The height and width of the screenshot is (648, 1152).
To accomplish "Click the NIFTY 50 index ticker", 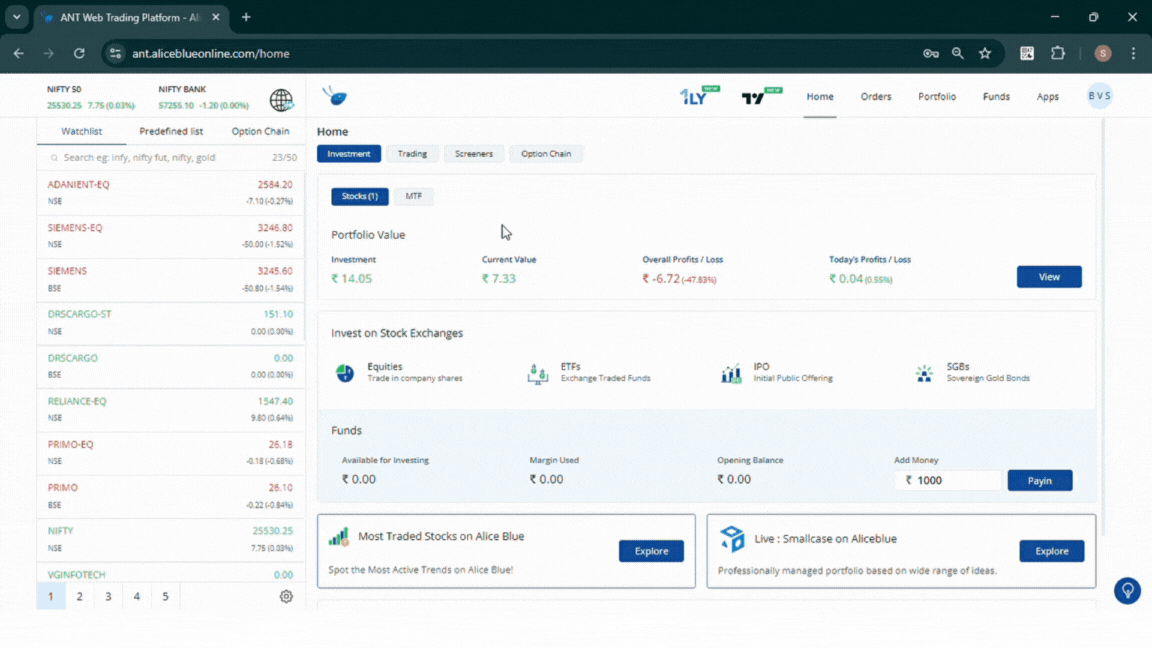I will click(91, 97).
